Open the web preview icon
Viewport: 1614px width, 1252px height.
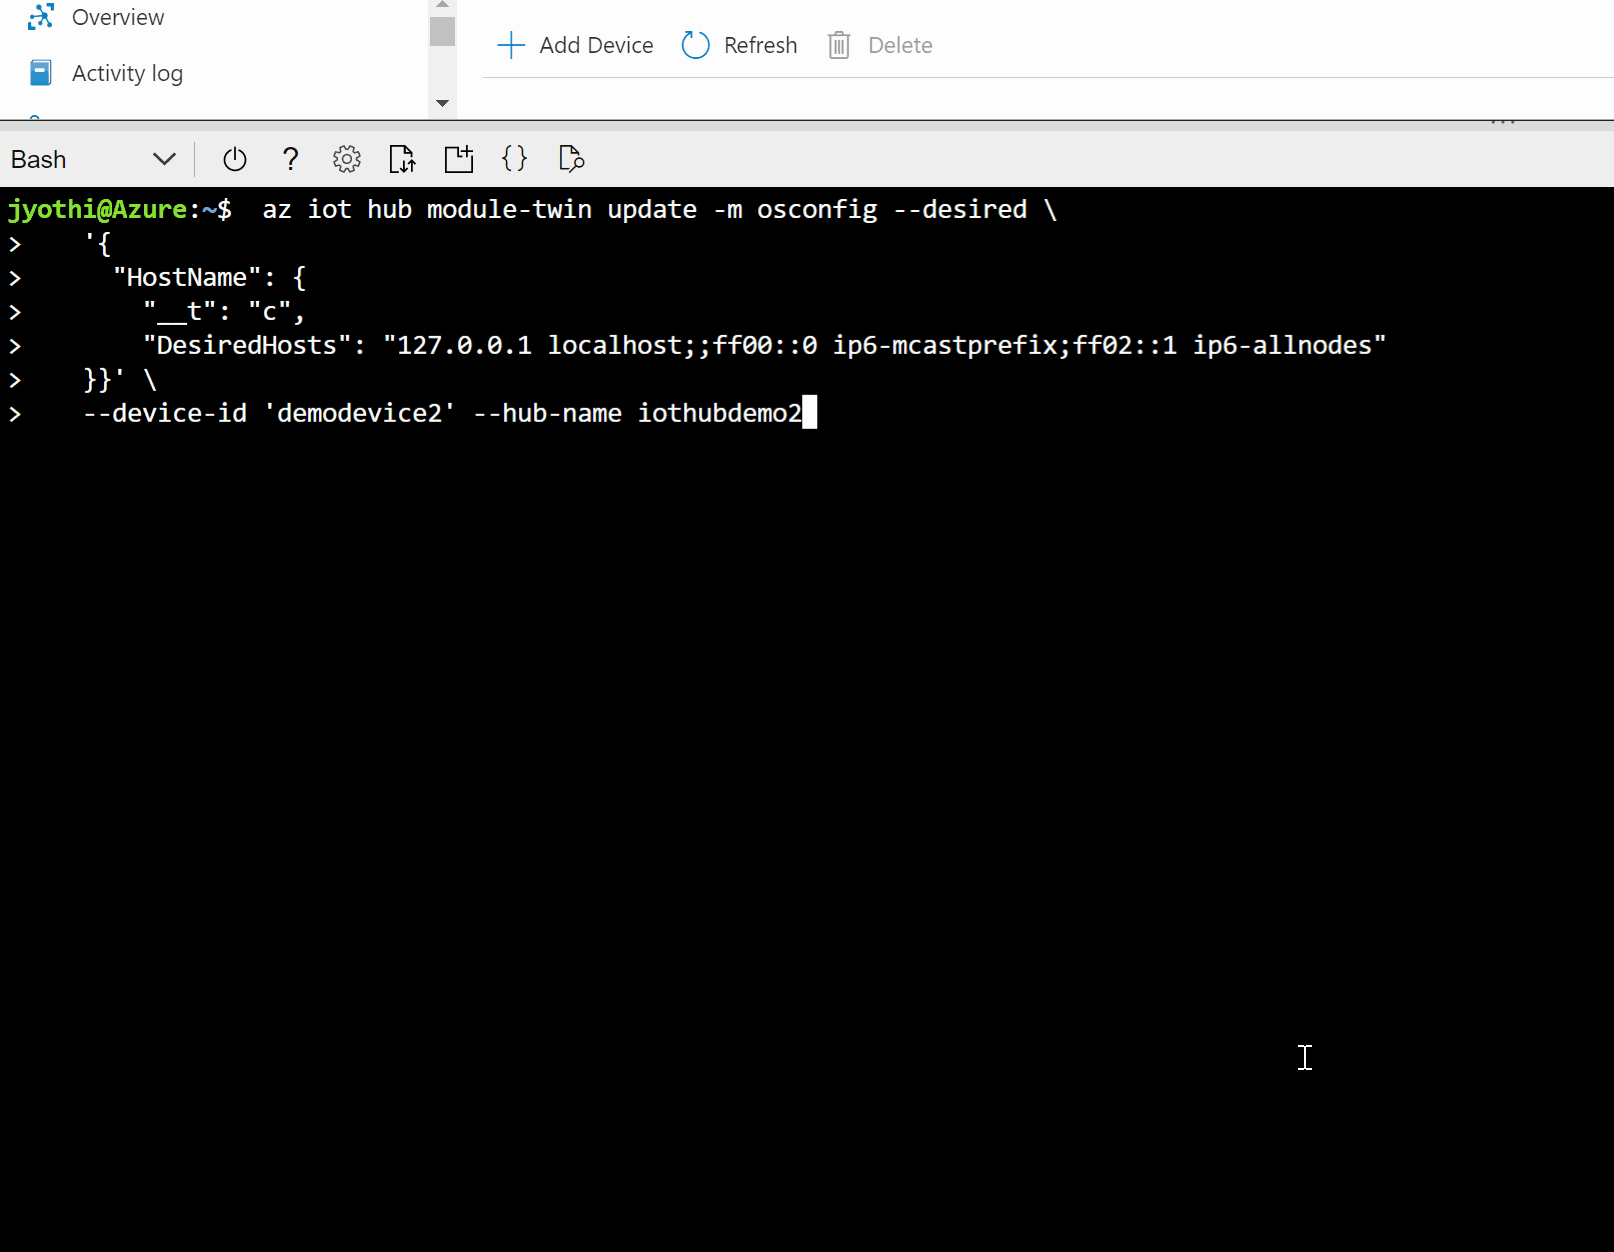click(x=571, y=159)
